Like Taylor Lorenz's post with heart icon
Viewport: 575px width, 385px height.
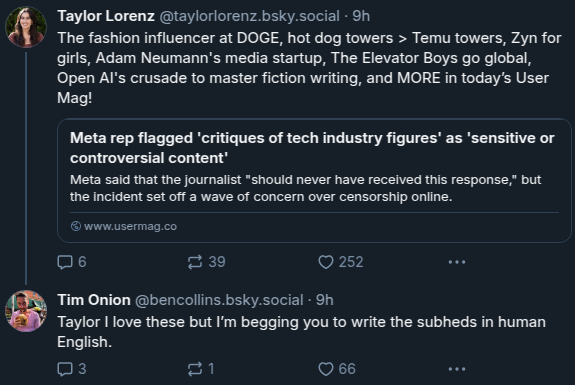(340, 262)
